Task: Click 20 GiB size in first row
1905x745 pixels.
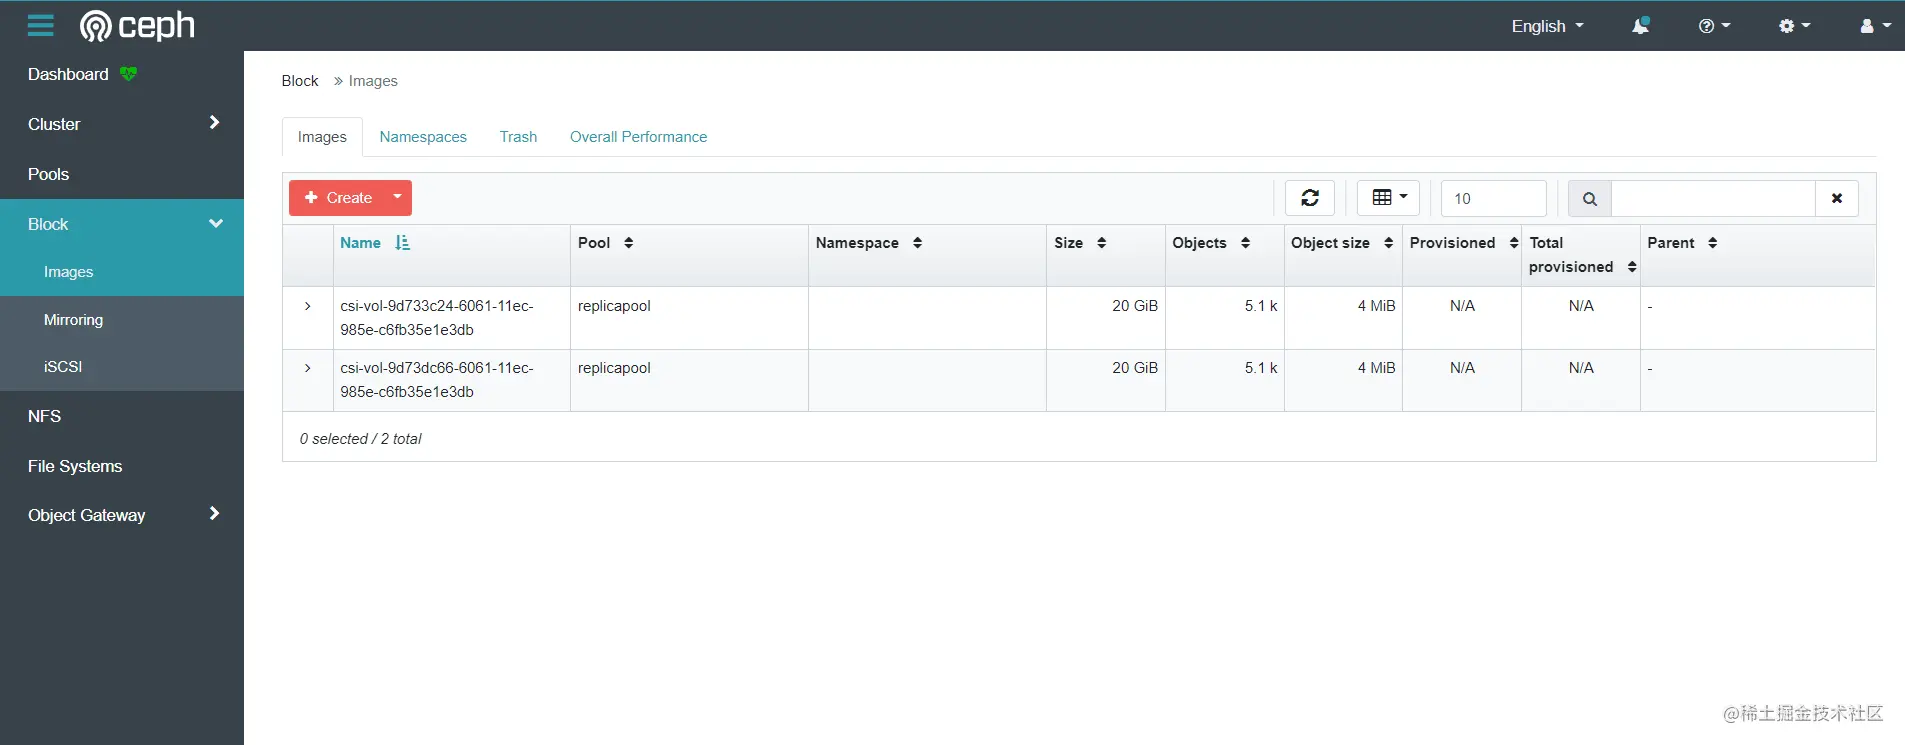Action: [x=1135, y=306]
